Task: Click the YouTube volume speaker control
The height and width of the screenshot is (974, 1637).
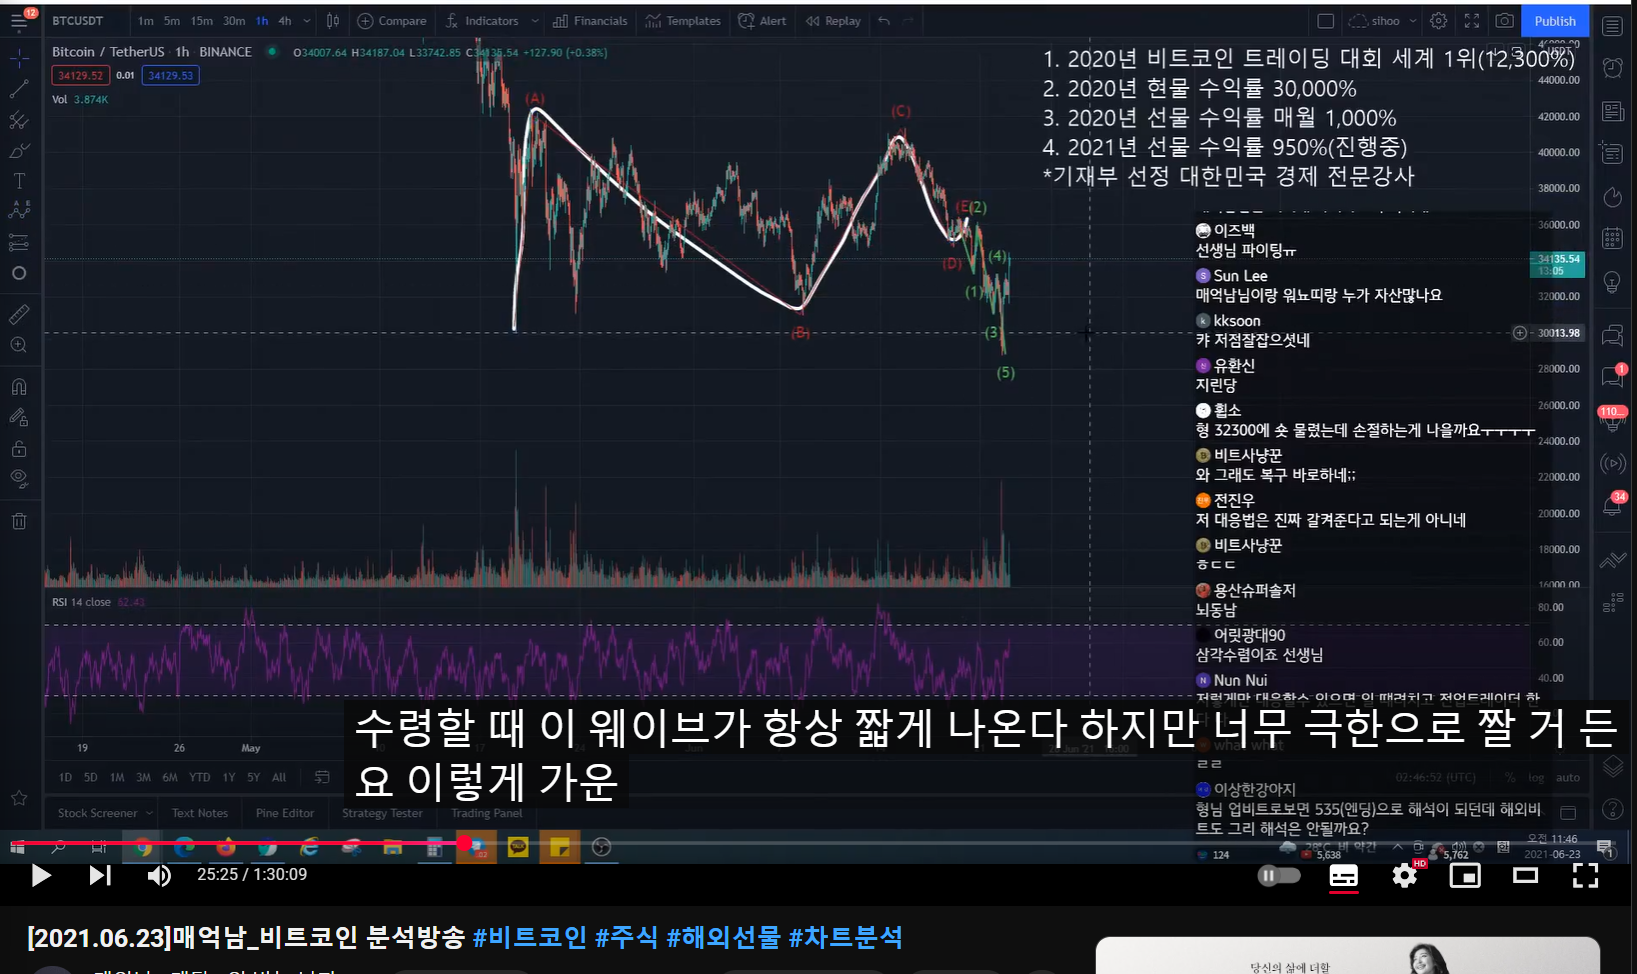Action: pyautogui.click(x=159, y=876)
